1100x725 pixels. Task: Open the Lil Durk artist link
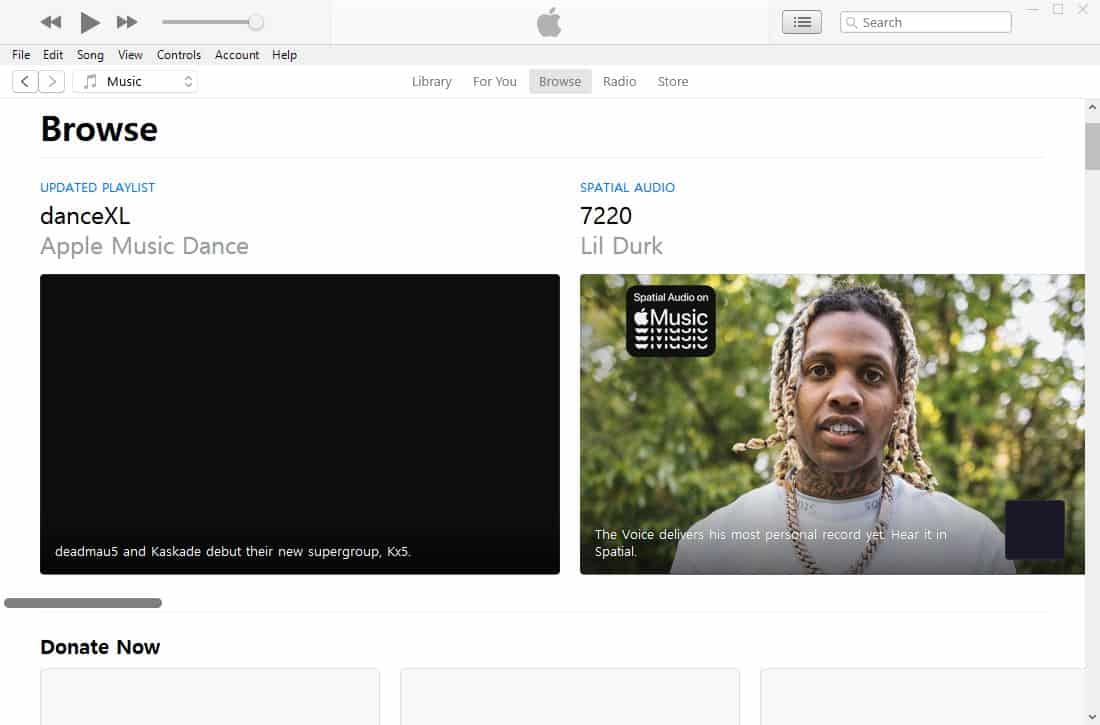[621, 246]
